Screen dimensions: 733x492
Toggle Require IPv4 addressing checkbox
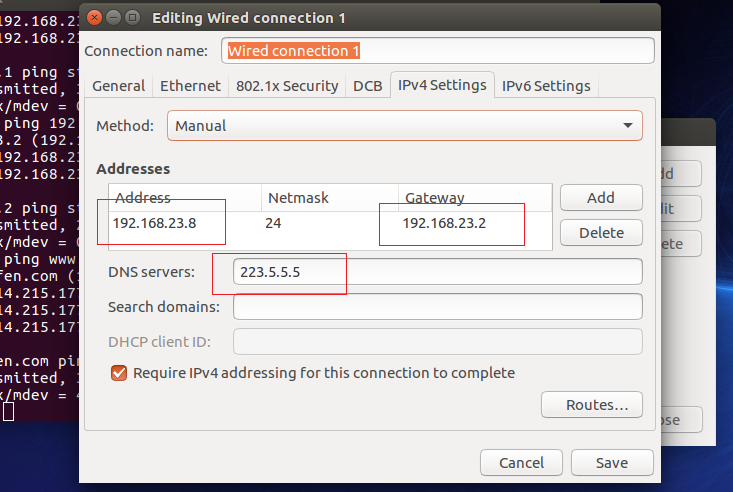click(x=119, y=373)
